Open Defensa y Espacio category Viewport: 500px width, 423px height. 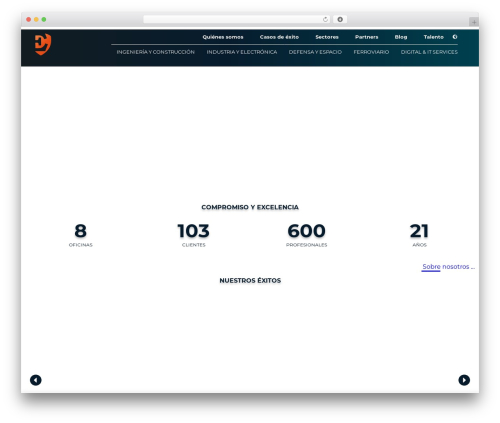(x=315, y=52)
